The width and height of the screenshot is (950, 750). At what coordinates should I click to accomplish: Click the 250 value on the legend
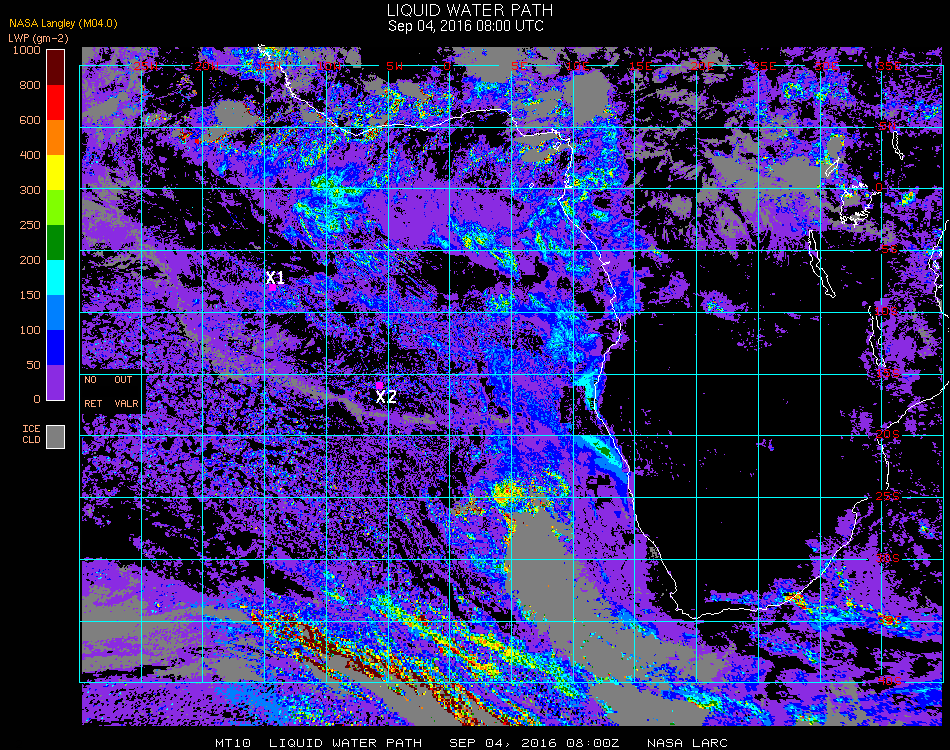[30, 225]
